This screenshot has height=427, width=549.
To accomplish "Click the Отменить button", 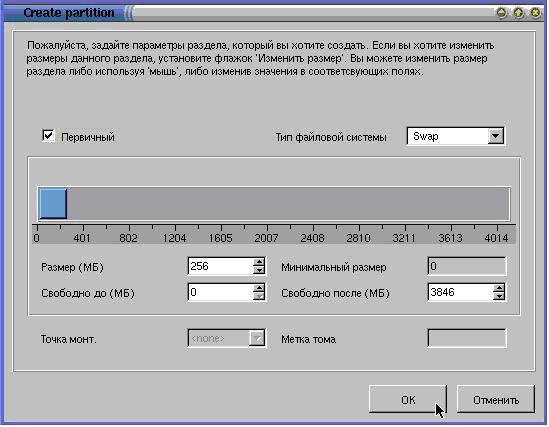I will [x=496, y=400].
